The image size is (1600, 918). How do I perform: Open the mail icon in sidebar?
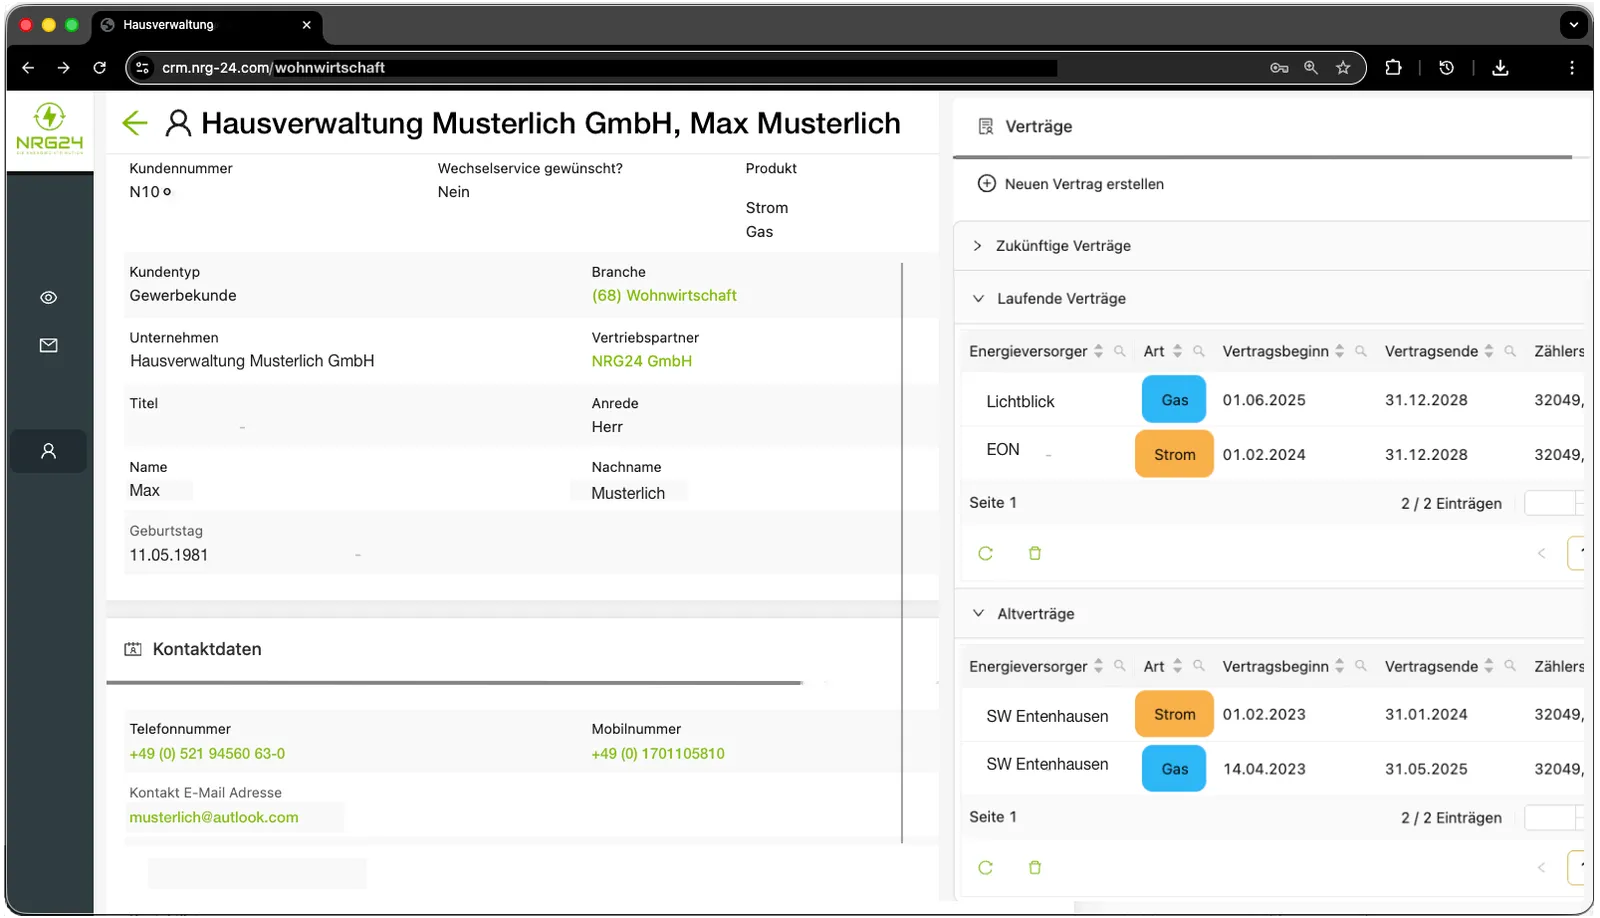(48, 346)
